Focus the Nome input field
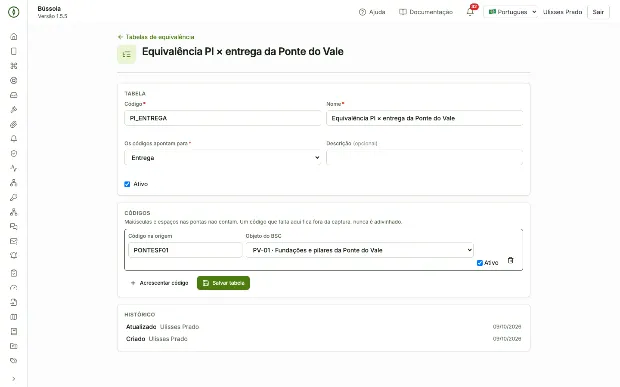The width and height of the screenshot is (620, 387). [x=424, y=118]
